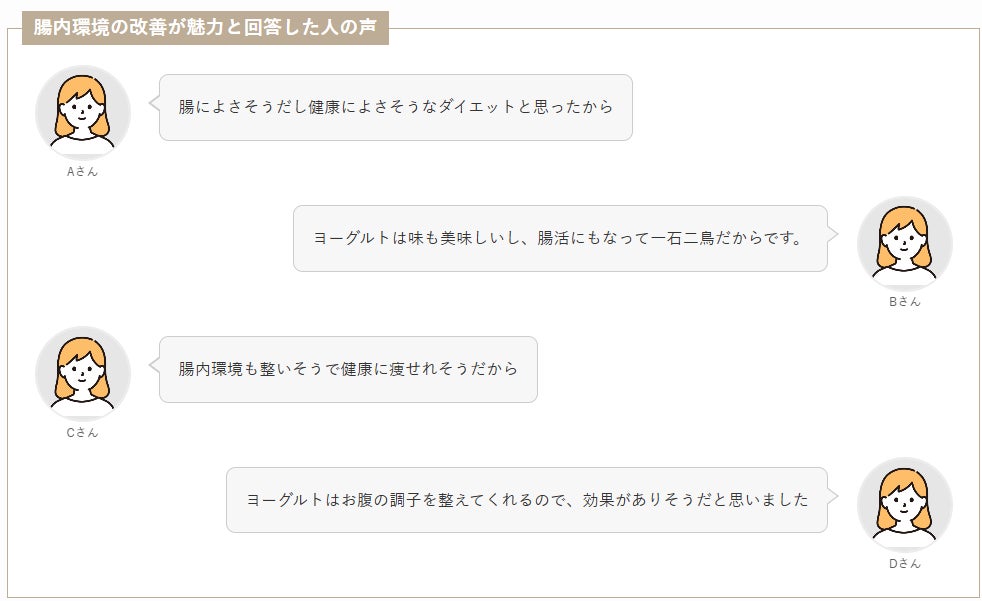Click Bさん's avatar icon
The width and height of the screenshot is (982, 601).
904,241
